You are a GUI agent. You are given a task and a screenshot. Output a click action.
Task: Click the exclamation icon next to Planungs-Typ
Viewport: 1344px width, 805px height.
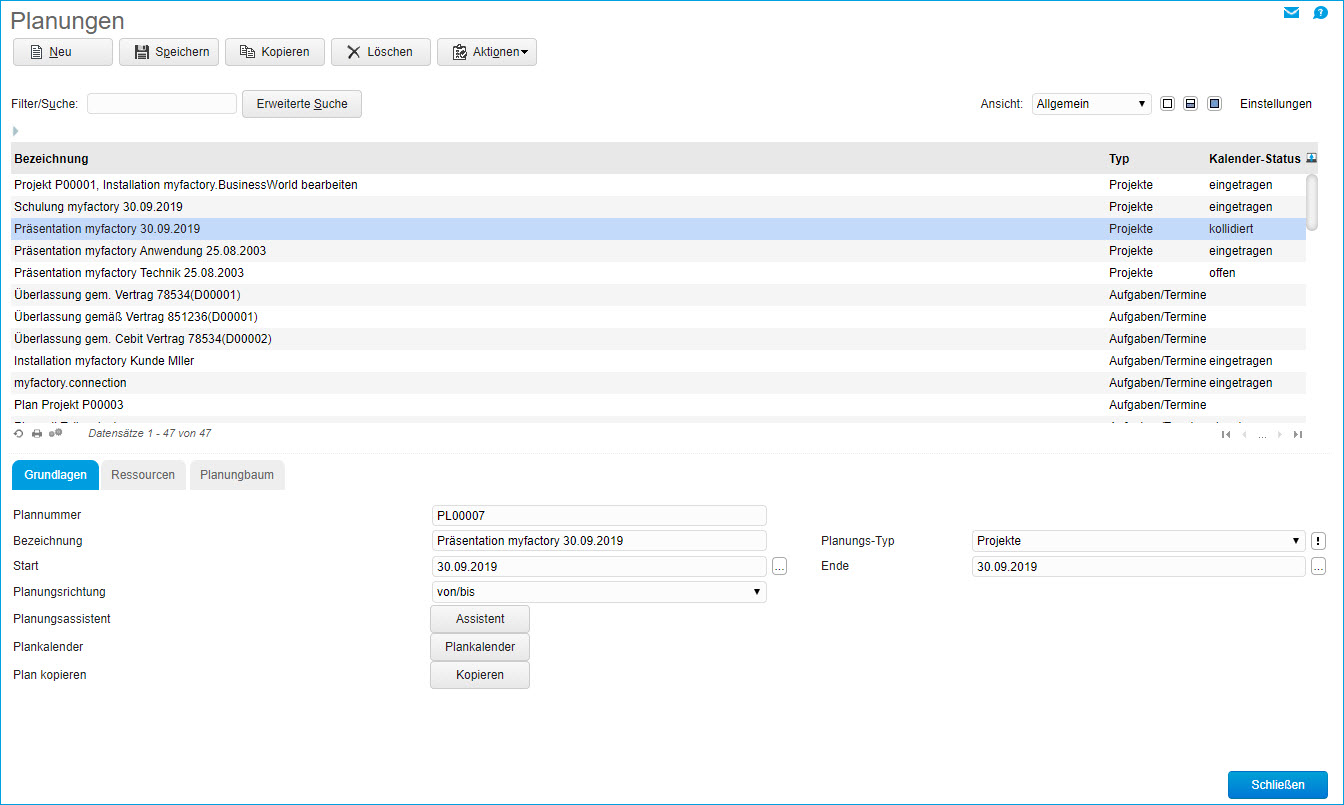[1318, 541]
